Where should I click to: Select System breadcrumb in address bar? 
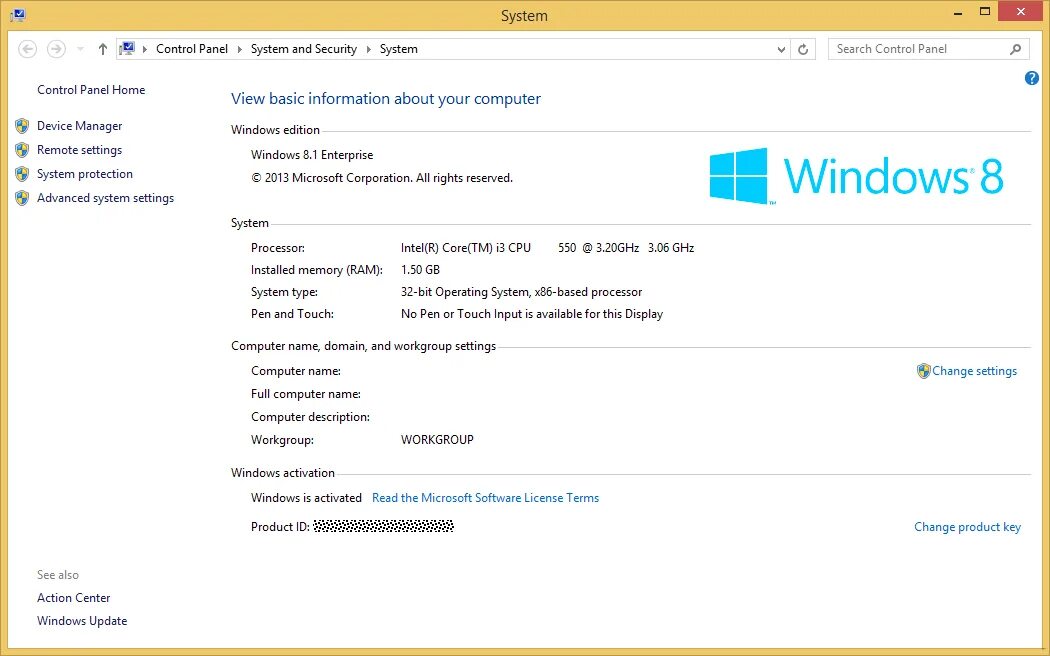(x=398, y=49)
